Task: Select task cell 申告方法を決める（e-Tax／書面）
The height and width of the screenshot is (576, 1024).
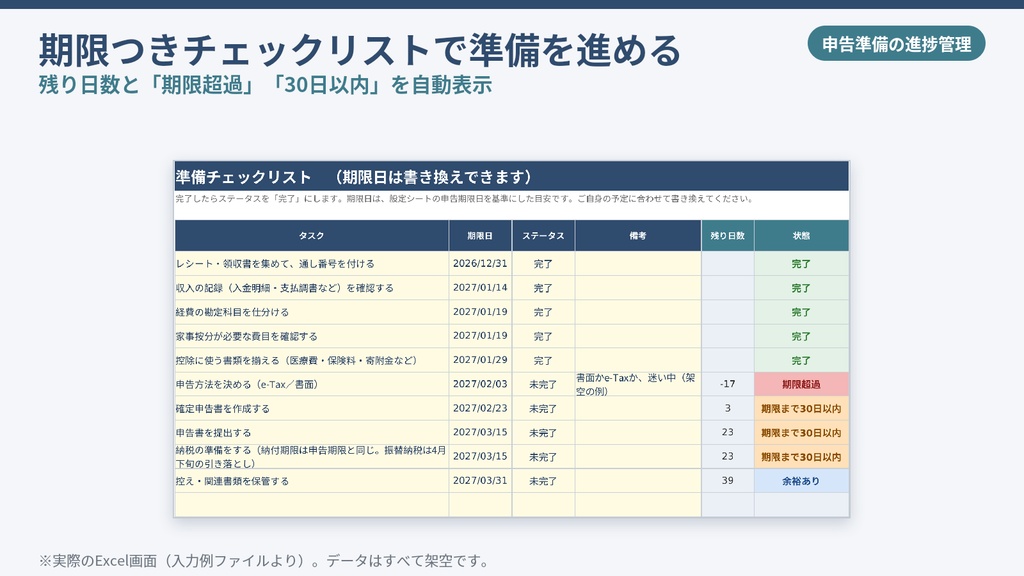Action: [312, 385]
